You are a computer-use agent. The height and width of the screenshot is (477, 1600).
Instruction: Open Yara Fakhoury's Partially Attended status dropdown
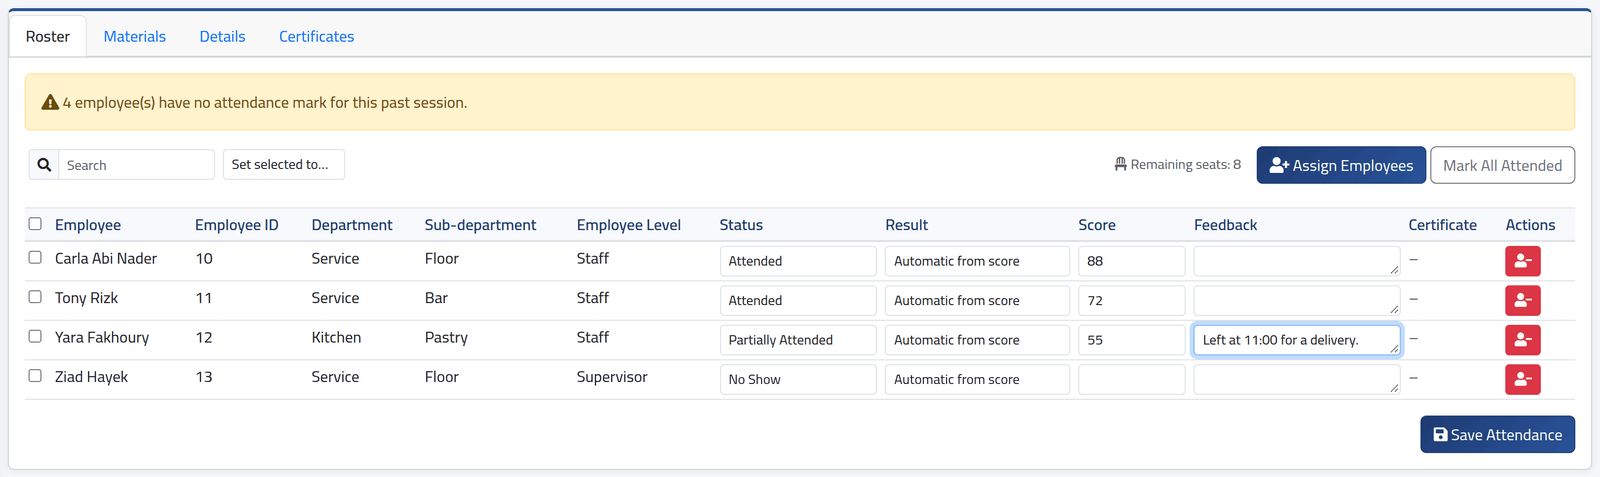coord(798,340)
